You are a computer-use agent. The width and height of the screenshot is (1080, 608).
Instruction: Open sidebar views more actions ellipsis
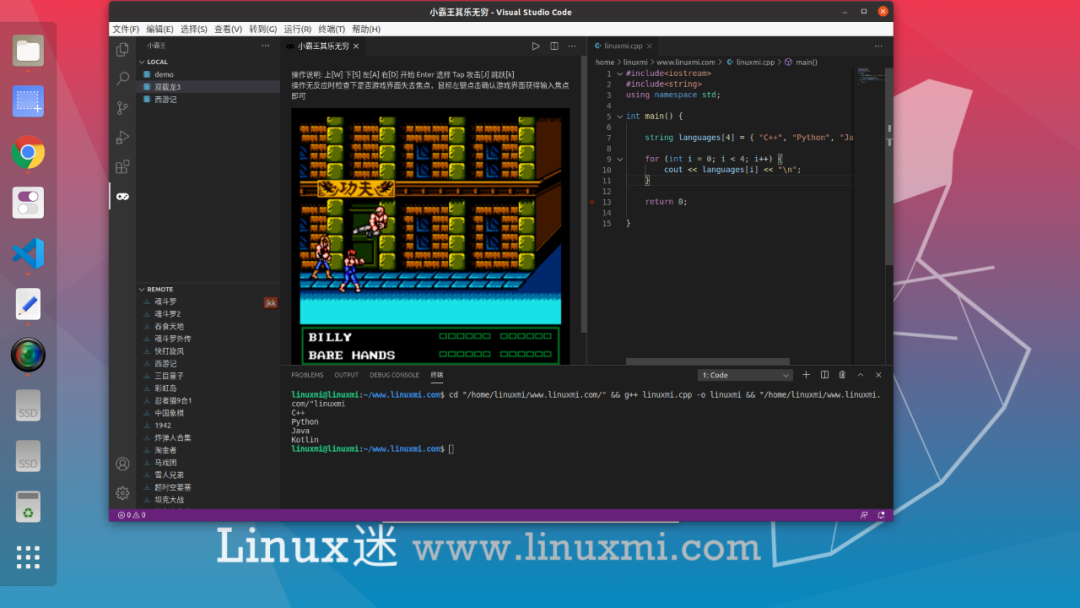(x=265, y=45)
